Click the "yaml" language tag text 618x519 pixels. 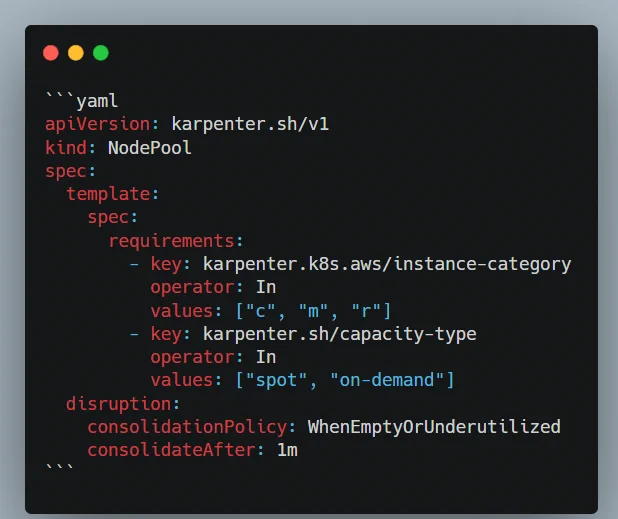[97, 101]
